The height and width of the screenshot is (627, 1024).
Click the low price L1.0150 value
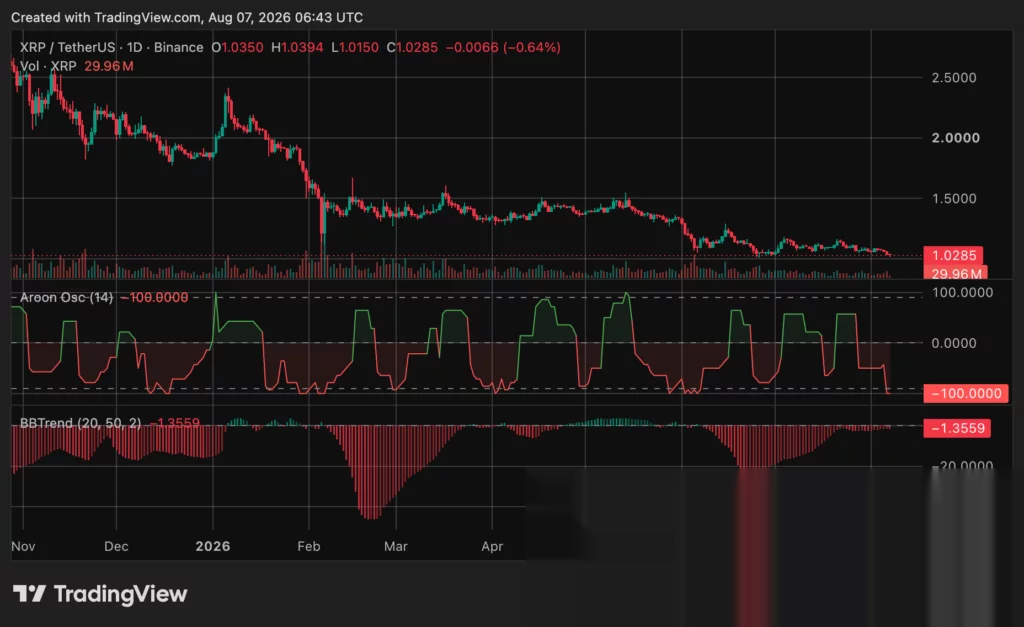[355, 47]
